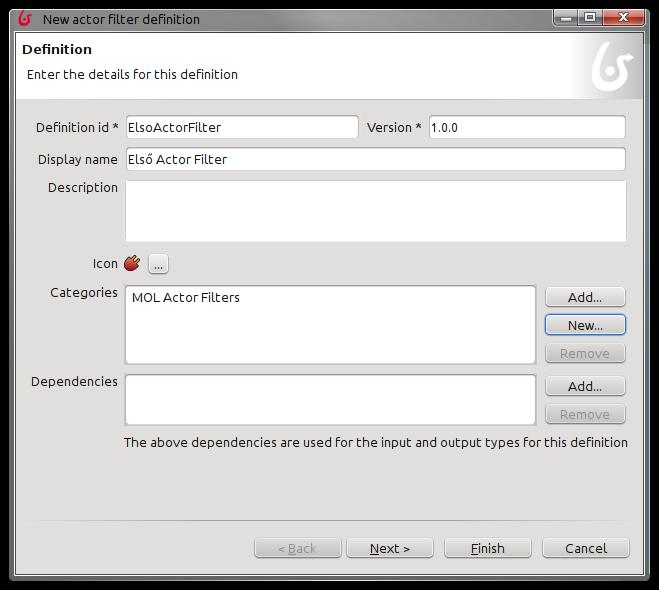Select MOL Actor Filters category entry
This screenshot has height=590, width=659.
coord(186,298)
